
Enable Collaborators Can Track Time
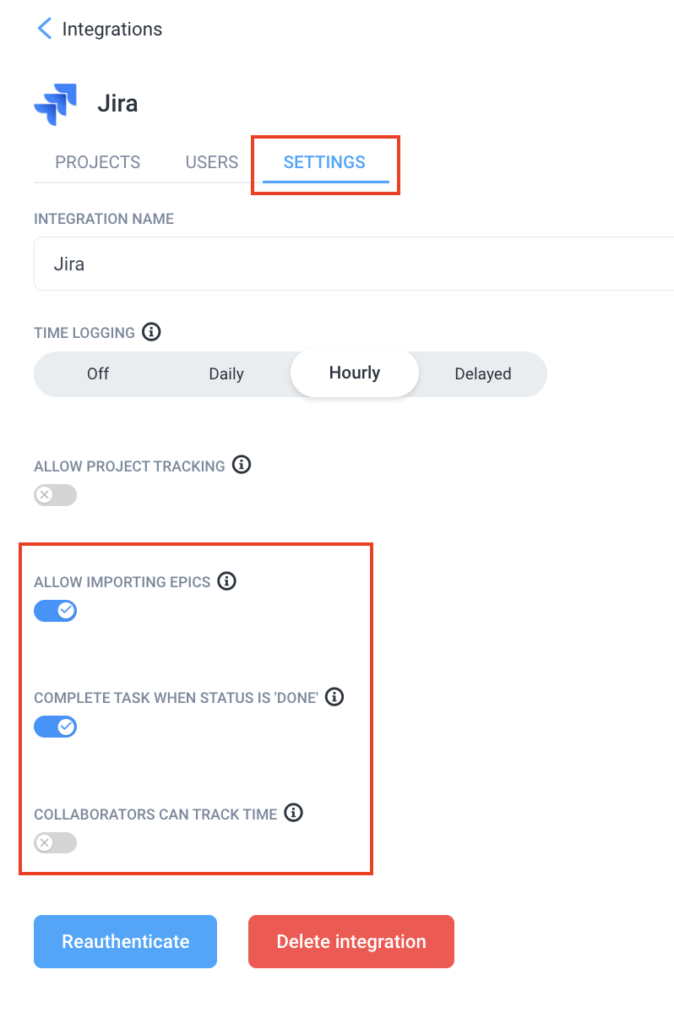(55, 843)
